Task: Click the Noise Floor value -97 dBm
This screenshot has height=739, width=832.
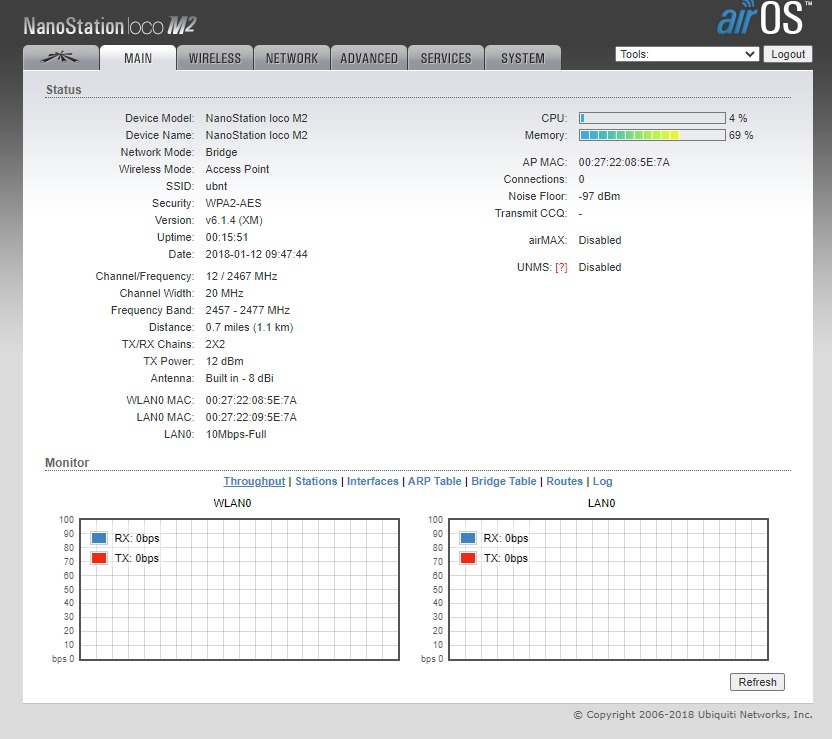Action: pyautogui.click(x=599, y=196)
